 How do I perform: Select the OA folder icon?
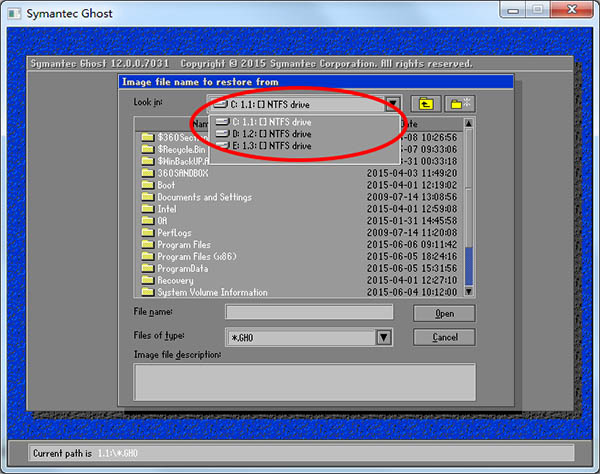tap(147, 220)
